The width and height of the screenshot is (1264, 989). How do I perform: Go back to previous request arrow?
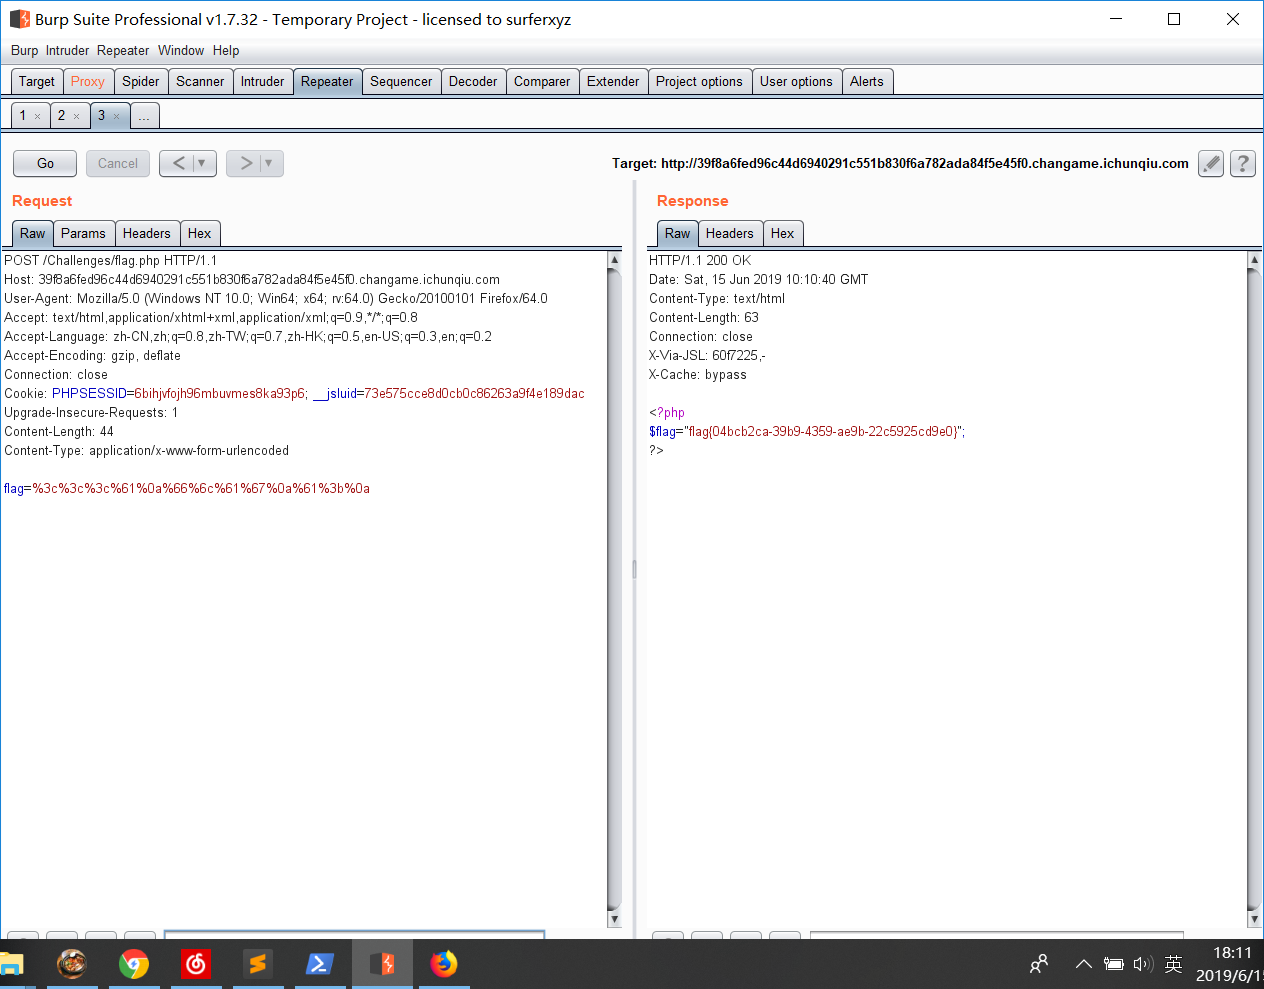178,163
